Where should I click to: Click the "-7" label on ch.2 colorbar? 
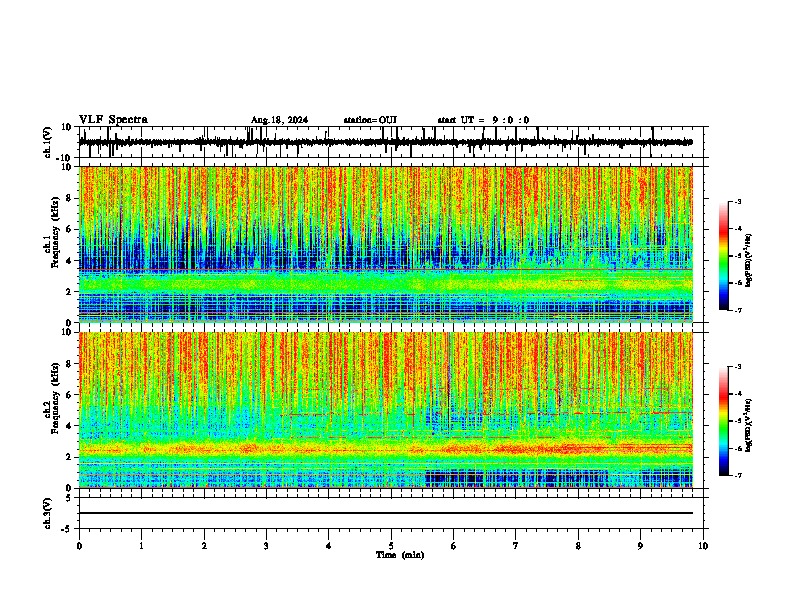point(737,475)
